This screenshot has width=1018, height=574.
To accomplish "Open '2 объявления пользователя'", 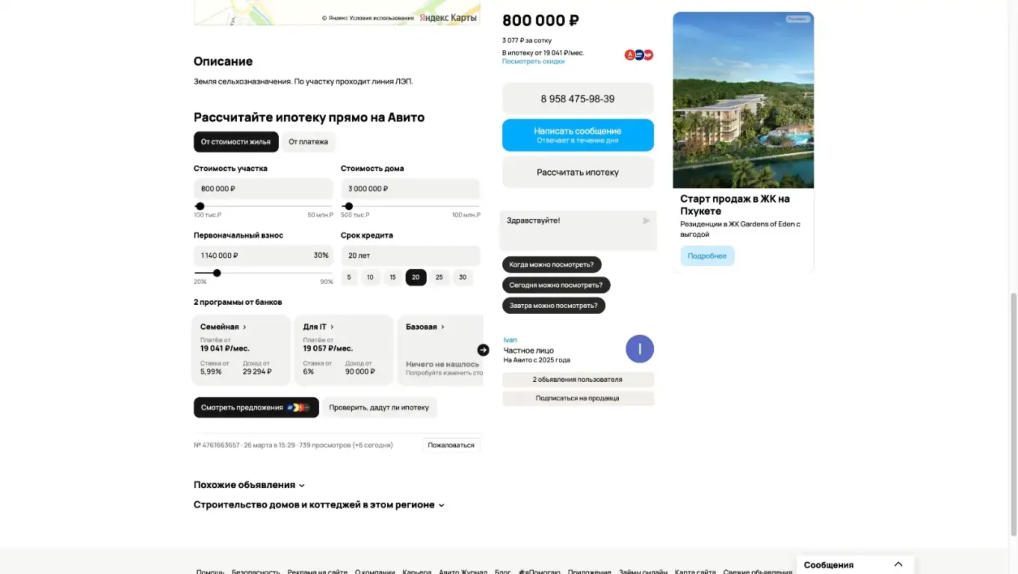I will pyautogui.click(x=578, y=379).
